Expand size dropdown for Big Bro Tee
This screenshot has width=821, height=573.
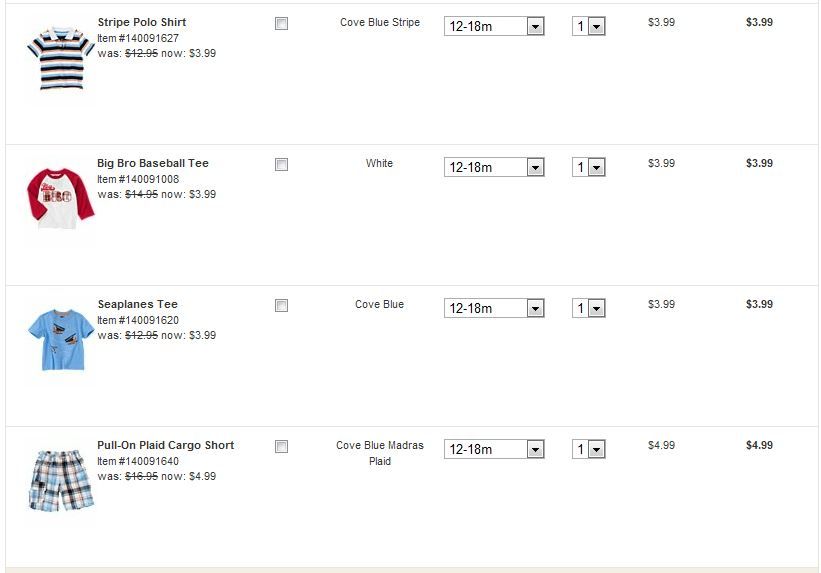tap(494, 168)
